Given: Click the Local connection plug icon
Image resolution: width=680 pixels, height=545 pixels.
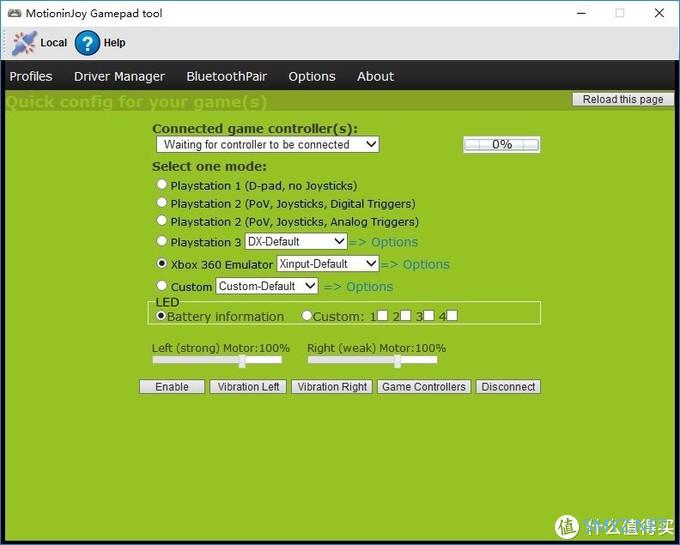Looking at the screenshot, I should pos(24,42).
